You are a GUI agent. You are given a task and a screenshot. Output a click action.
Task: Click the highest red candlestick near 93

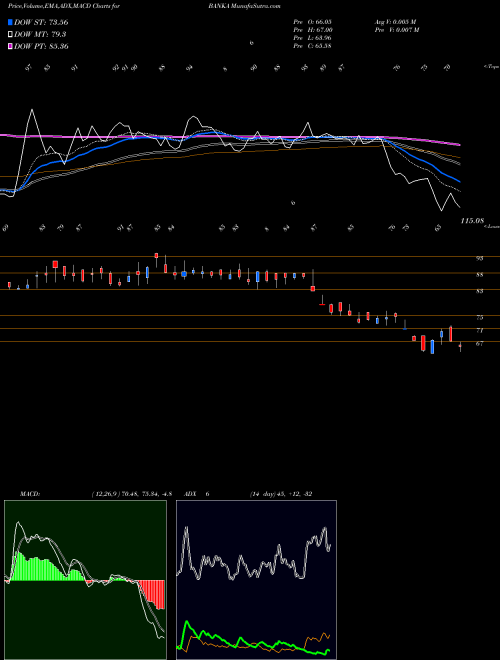[156, 255]
